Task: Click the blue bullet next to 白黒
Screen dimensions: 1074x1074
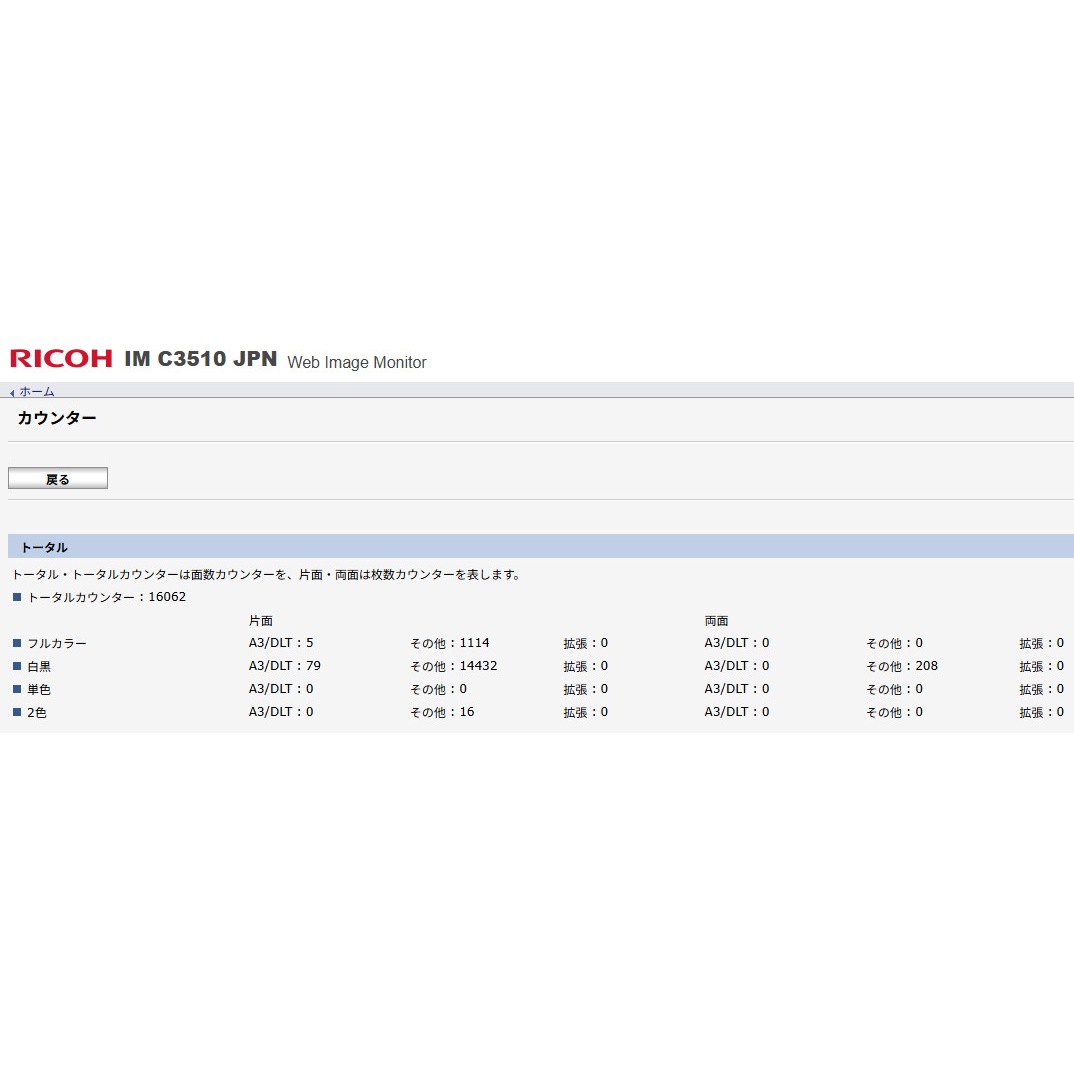Action: (x=17, y=666)
